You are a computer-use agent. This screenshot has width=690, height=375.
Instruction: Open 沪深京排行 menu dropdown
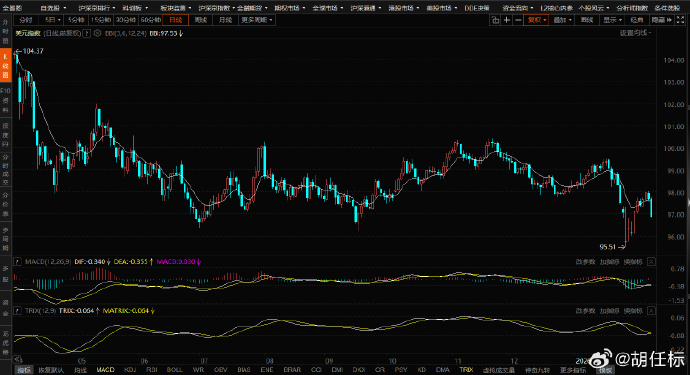point(97,8)
